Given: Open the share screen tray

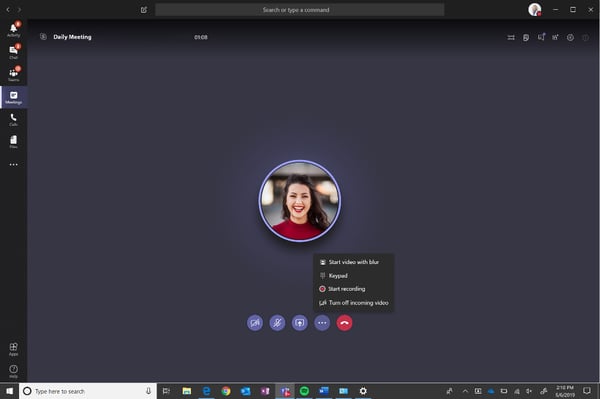Looking at the screenshot, I should 300,323.
